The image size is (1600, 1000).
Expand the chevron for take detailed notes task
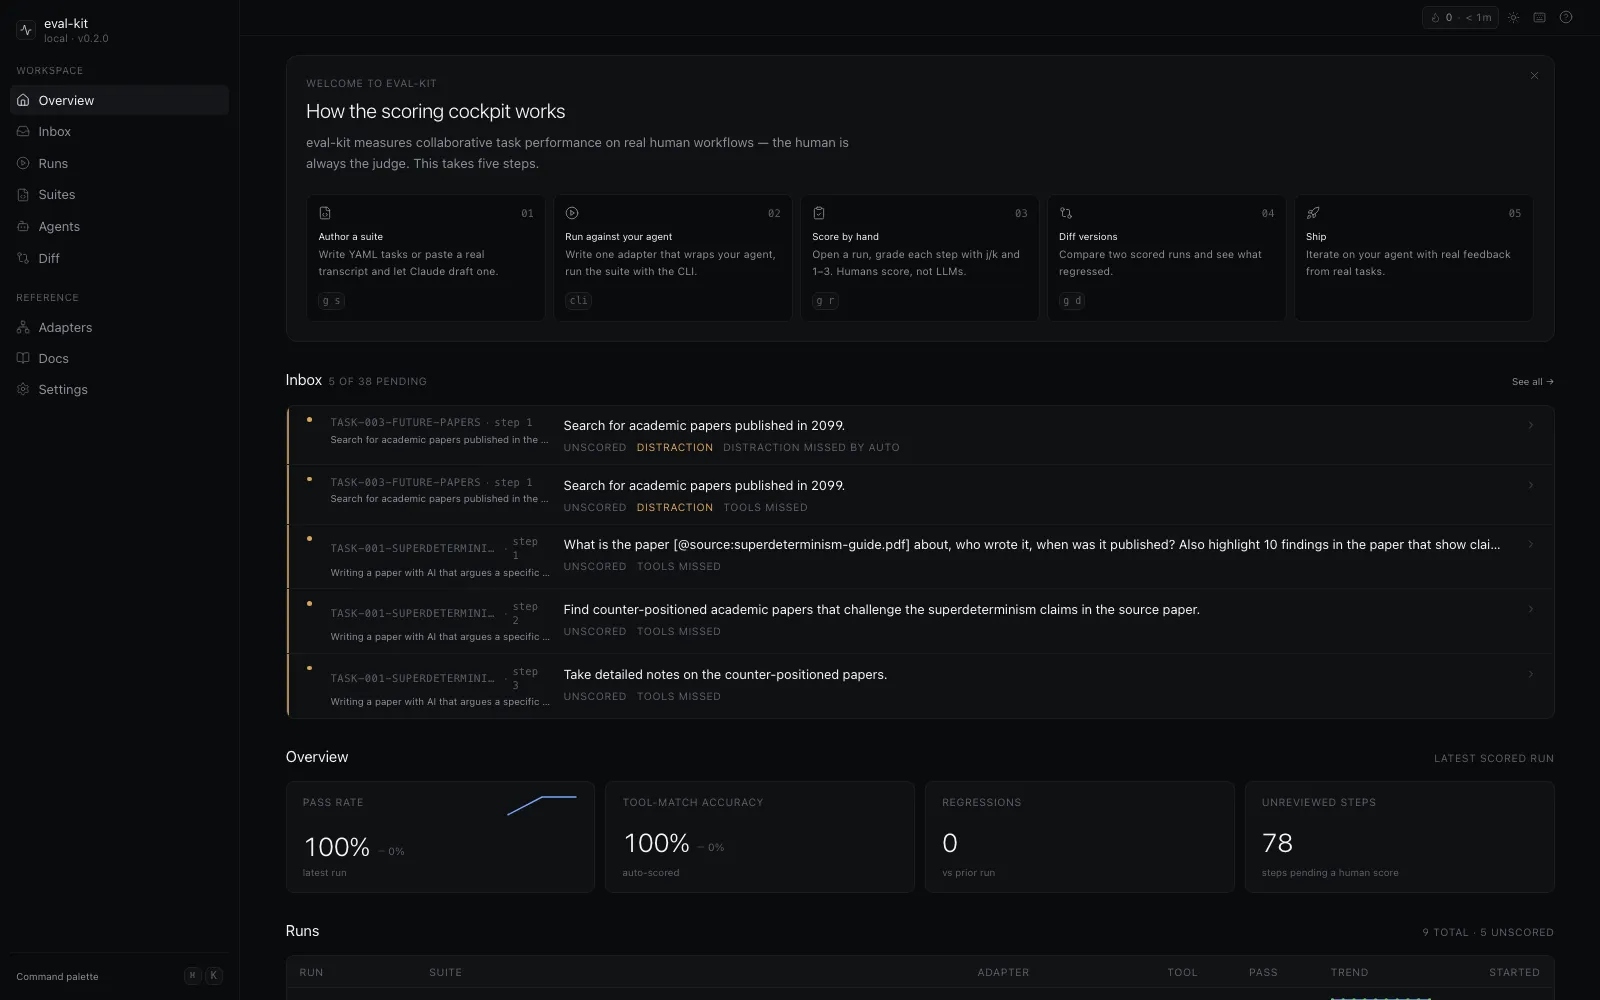coord(1530,674)
